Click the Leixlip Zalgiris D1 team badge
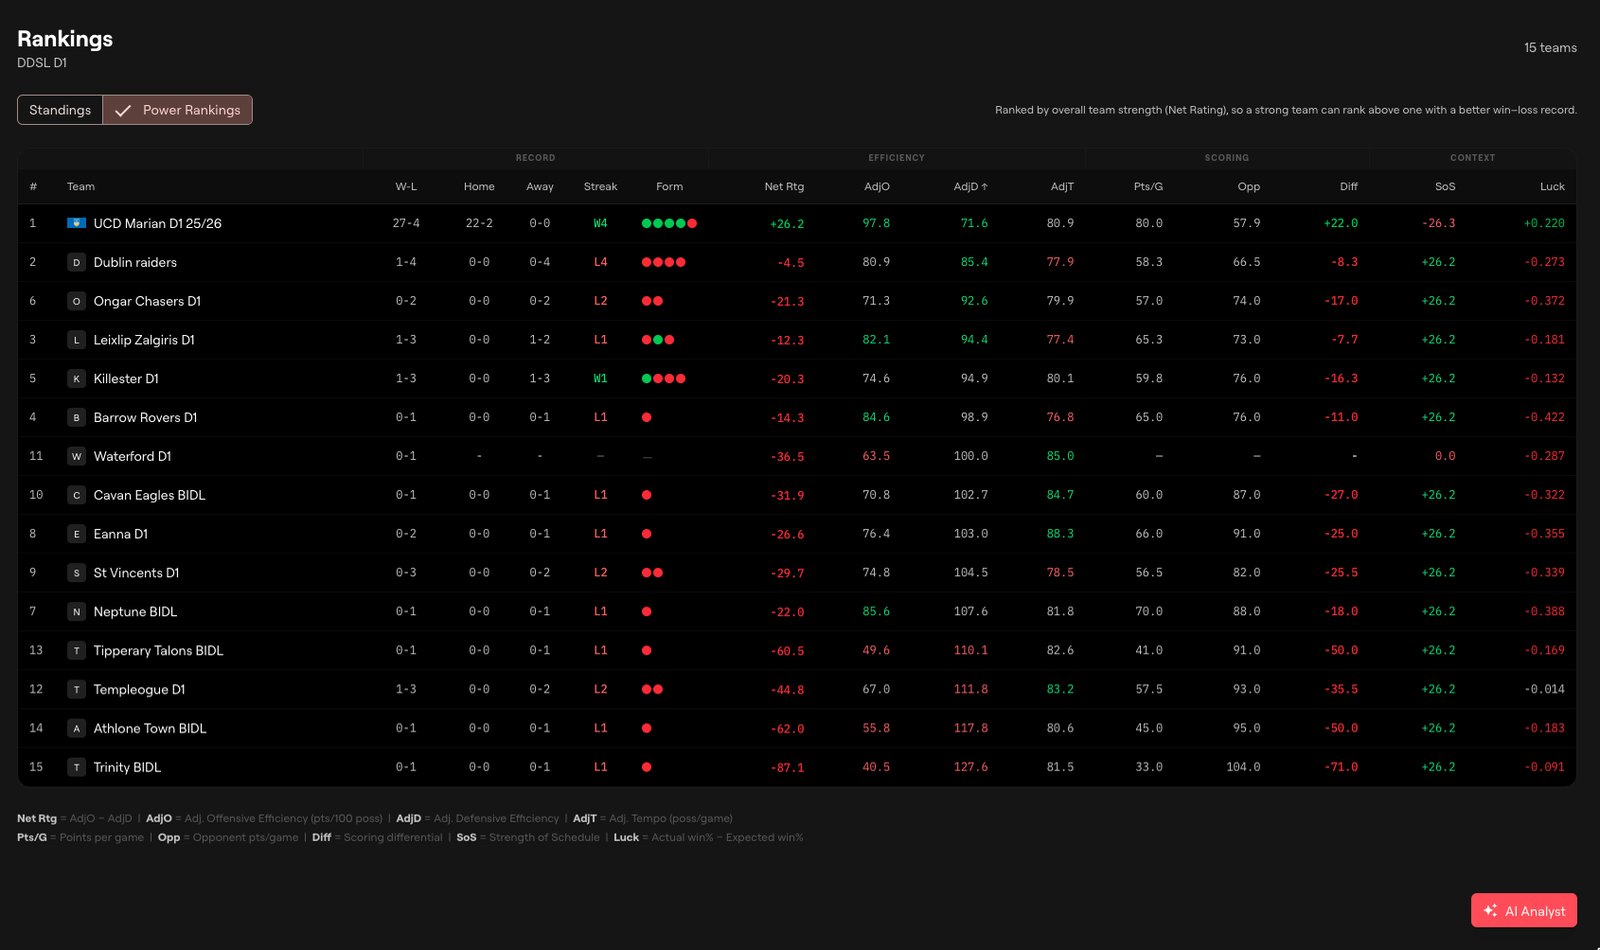1600x950 pixels. click(x=76, y=340)
